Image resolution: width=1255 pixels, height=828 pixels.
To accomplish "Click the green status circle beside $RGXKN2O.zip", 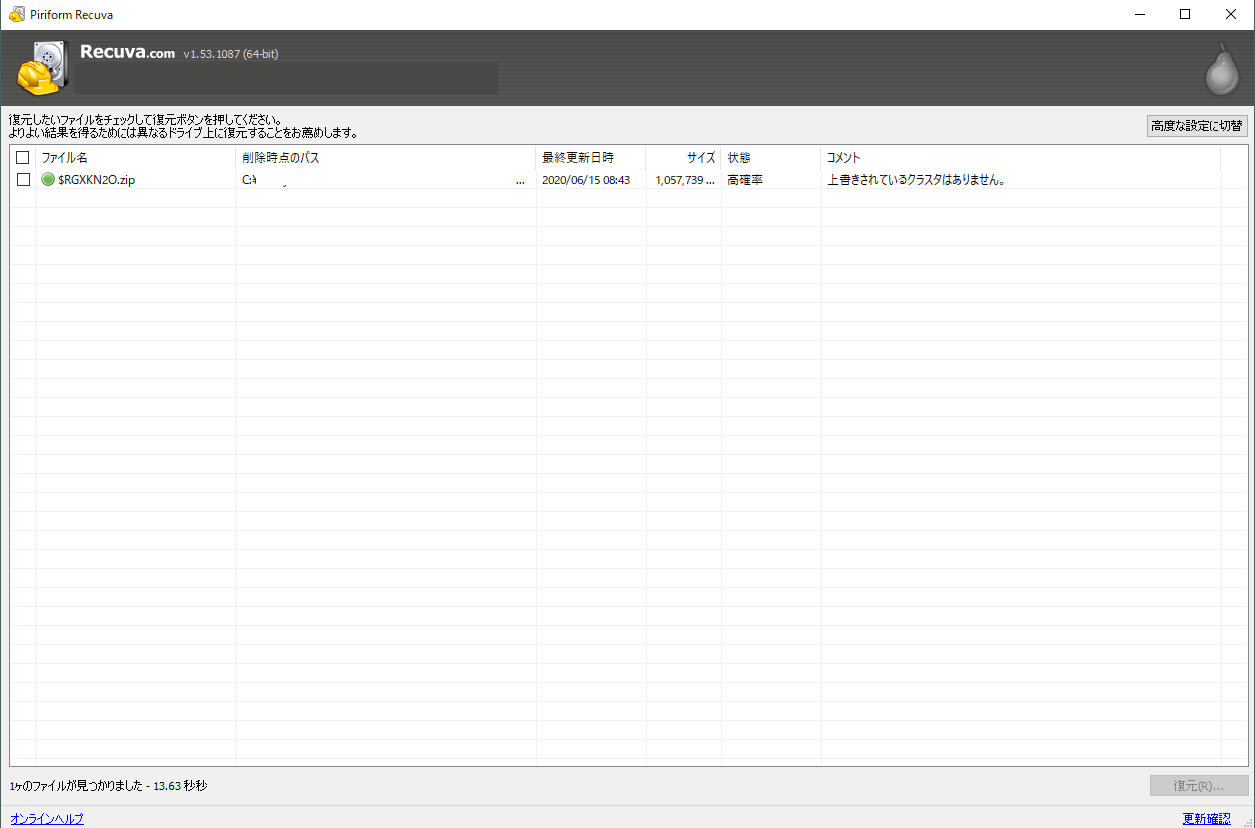I will 48,180.
